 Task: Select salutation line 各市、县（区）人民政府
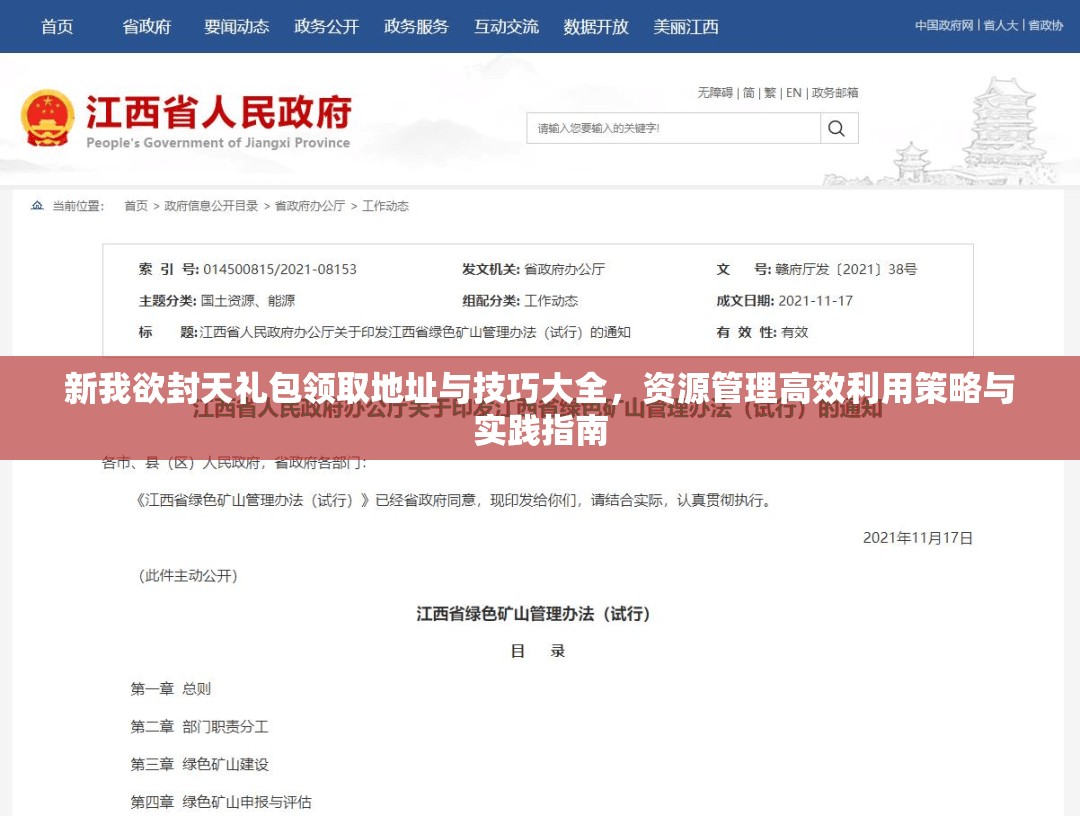click(234, 463)
